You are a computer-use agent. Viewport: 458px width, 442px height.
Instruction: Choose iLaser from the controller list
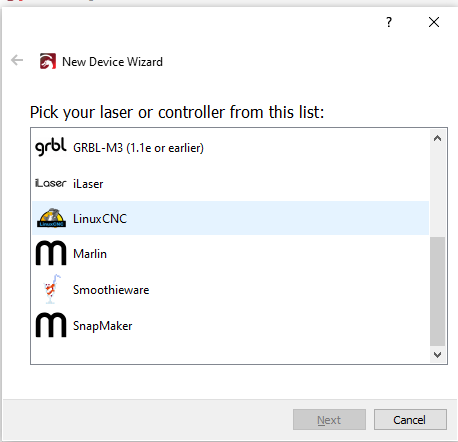(x=230, y=183)
